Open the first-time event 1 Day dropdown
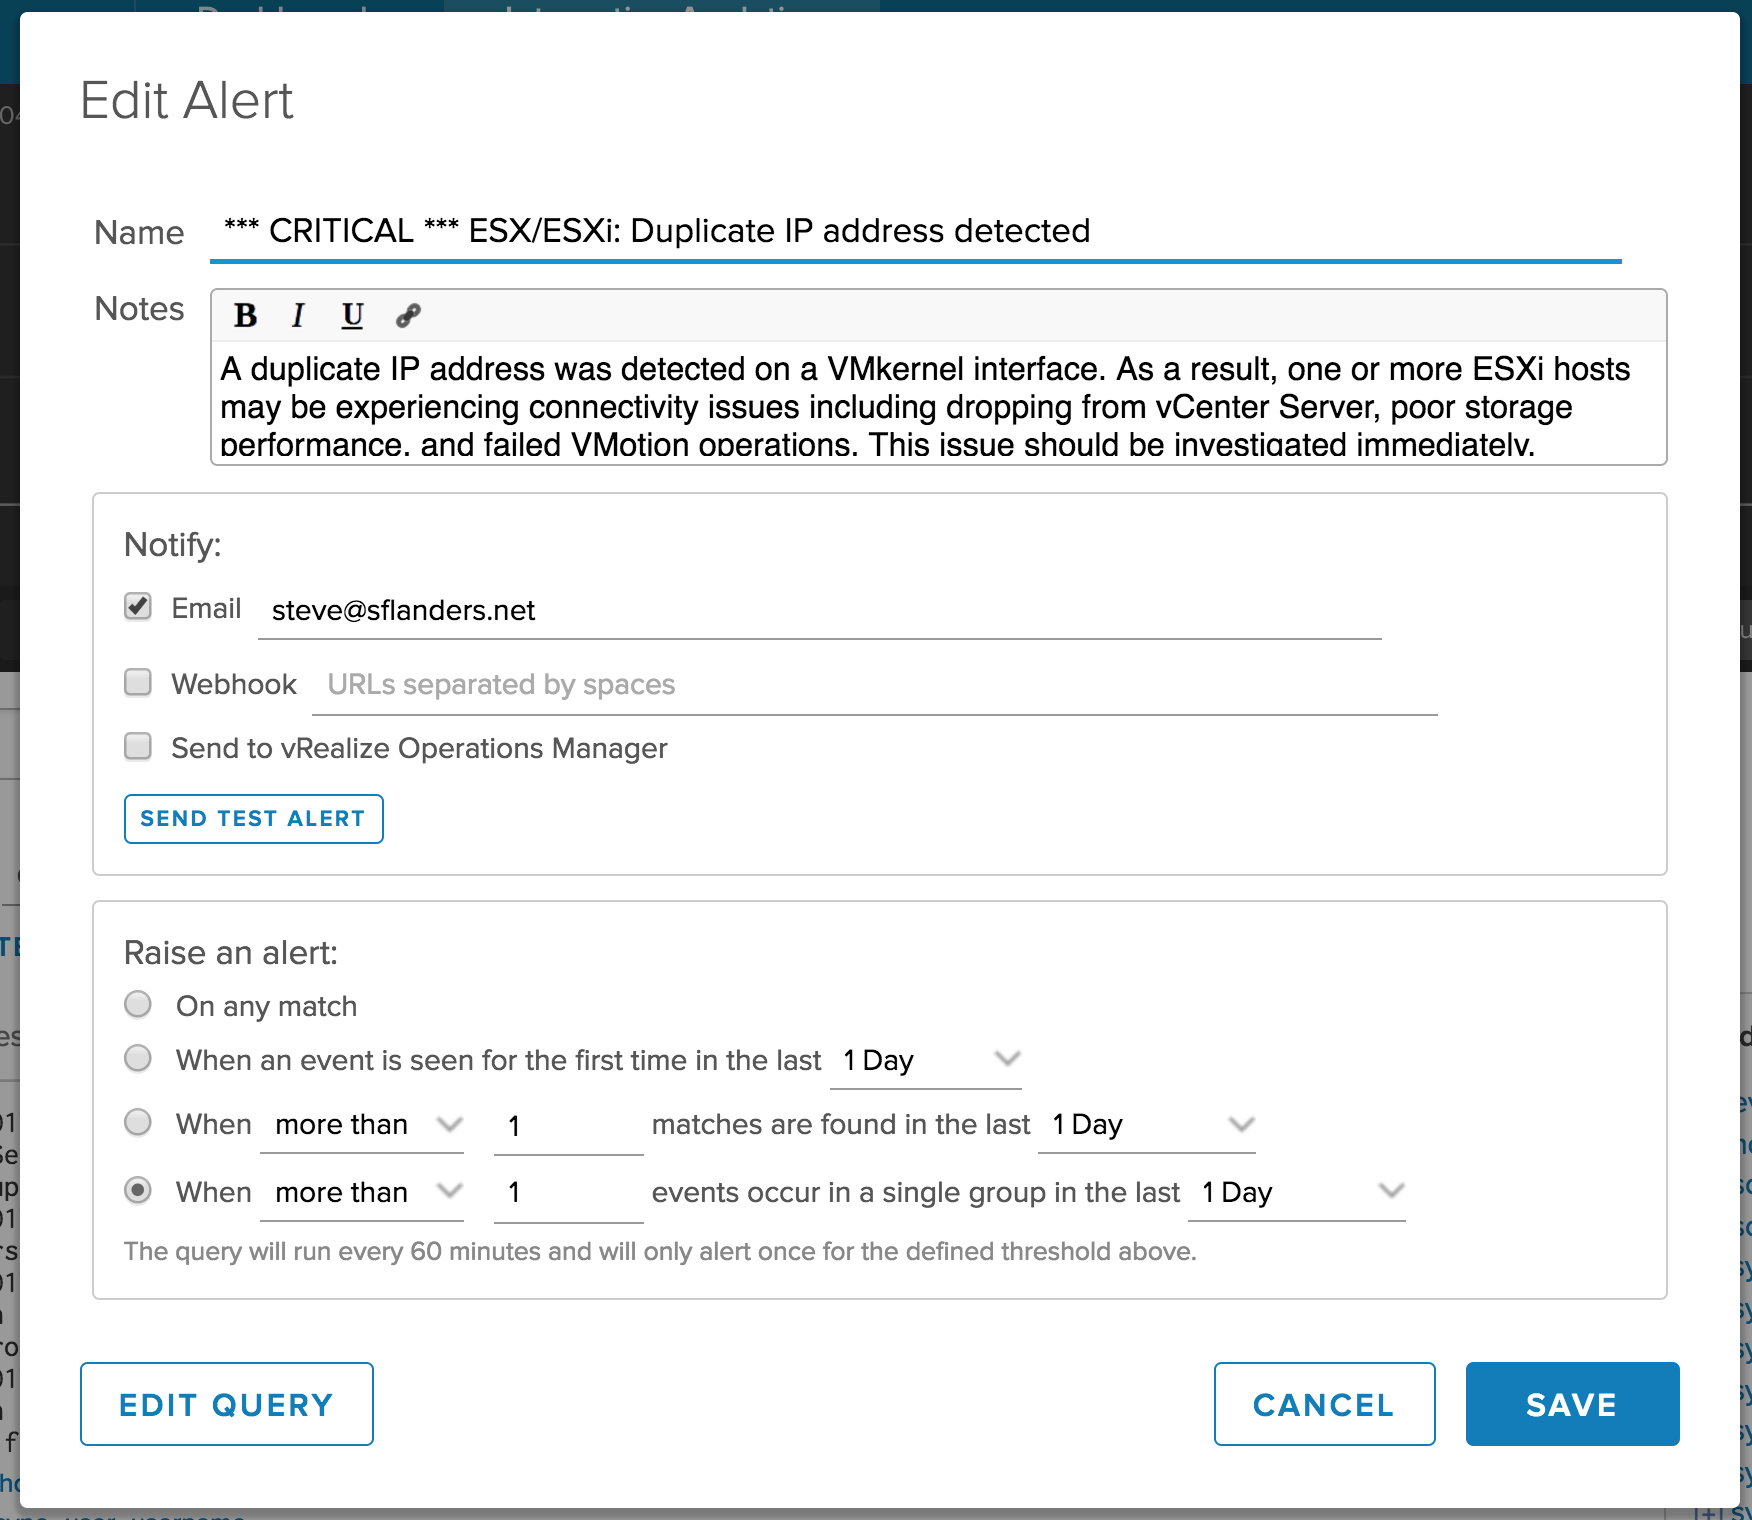The height and width of the screenshot is (1520, 1752). click(926, 1060)
